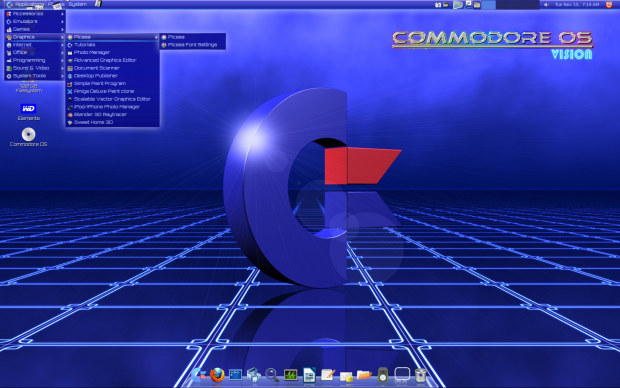Open the system monitor icon in the dock

point(291,375)
